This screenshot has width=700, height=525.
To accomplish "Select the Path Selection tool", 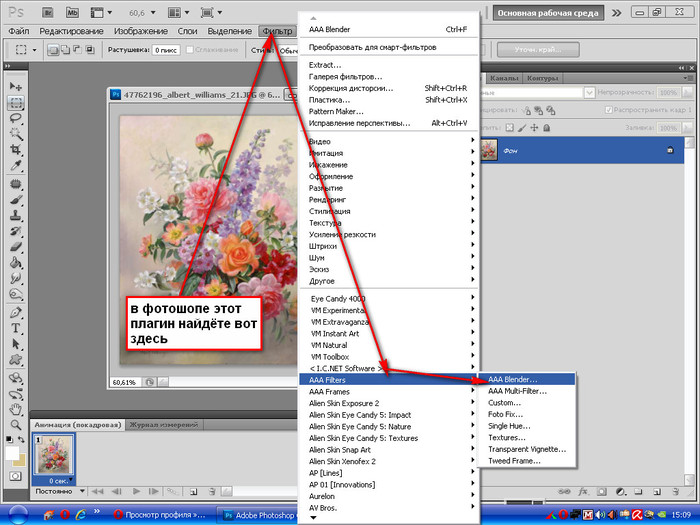I will (16, 344).
